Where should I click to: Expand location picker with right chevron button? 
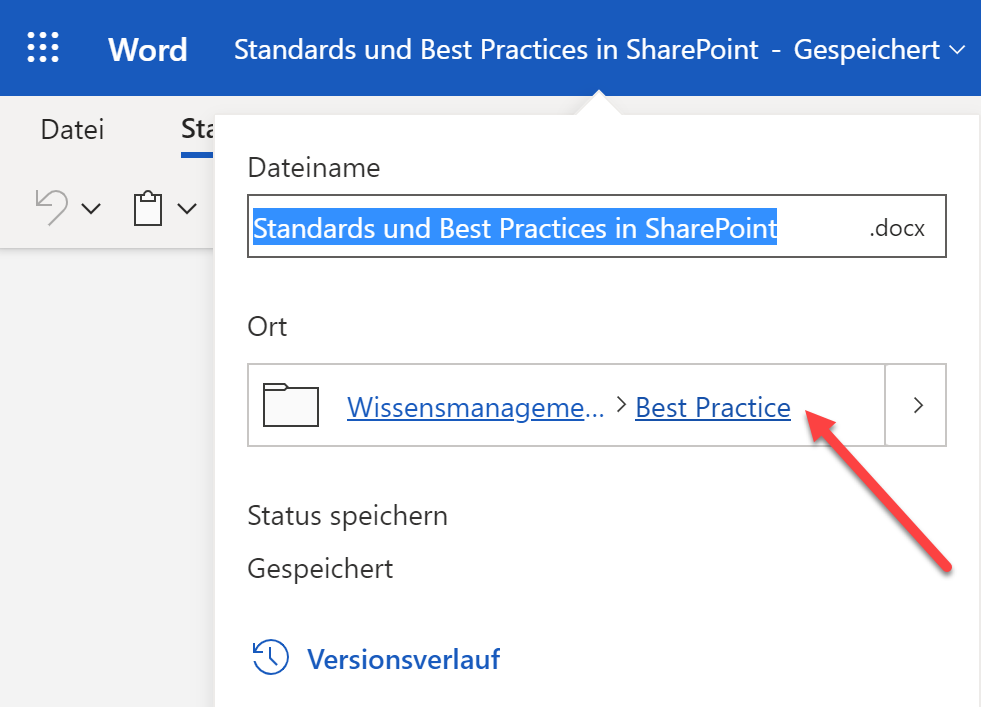[916, 405]
